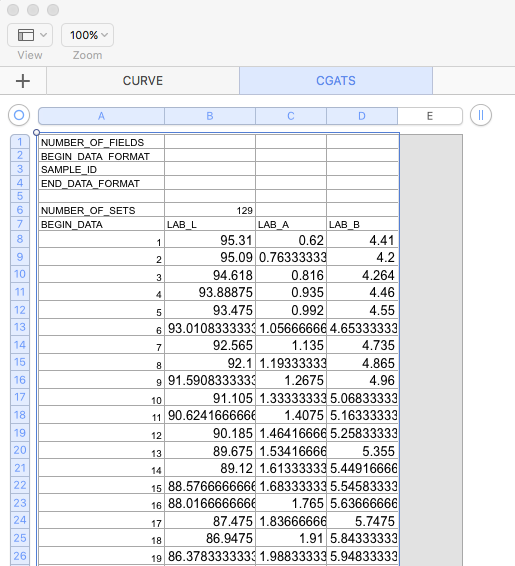This screenshot has height=566, width=515.
Task: Select column A header
Action: [x=101, y=116]
